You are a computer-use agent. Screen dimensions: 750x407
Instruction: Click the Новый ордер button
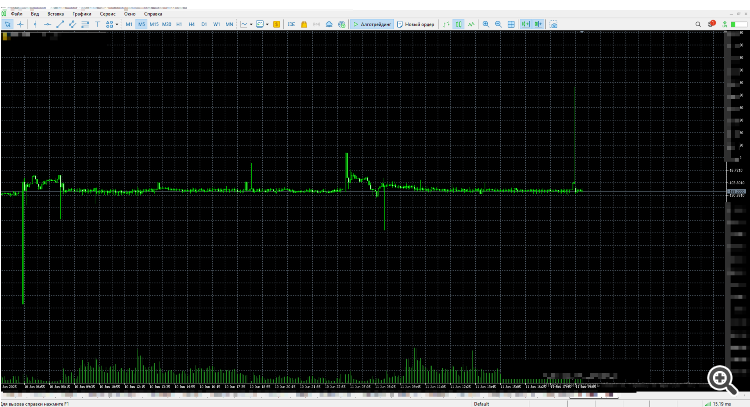coord(415,24)
